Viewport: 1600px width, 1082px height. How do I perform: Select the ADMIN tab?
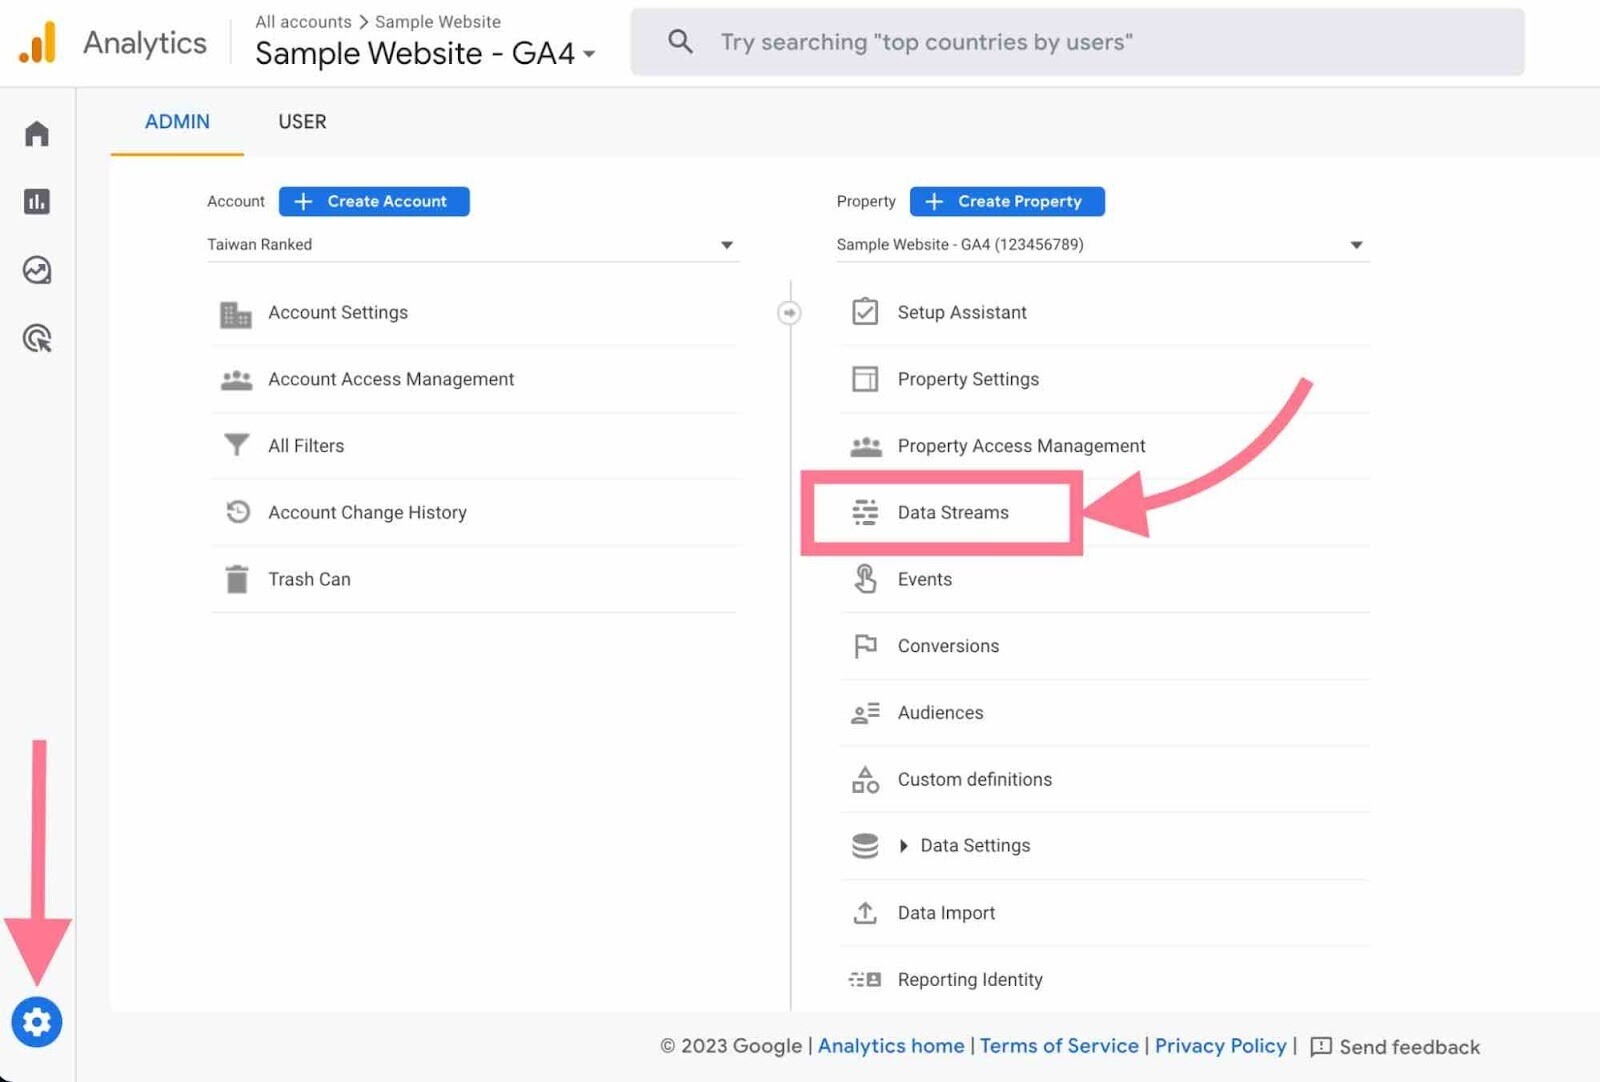[177, 121]
